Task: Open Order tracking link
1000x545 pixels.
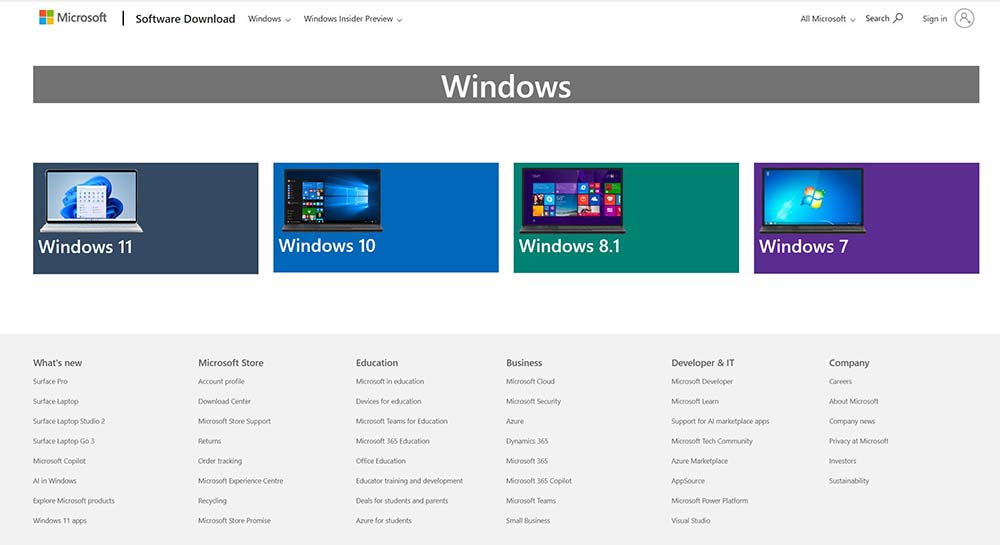Action: 220,460
